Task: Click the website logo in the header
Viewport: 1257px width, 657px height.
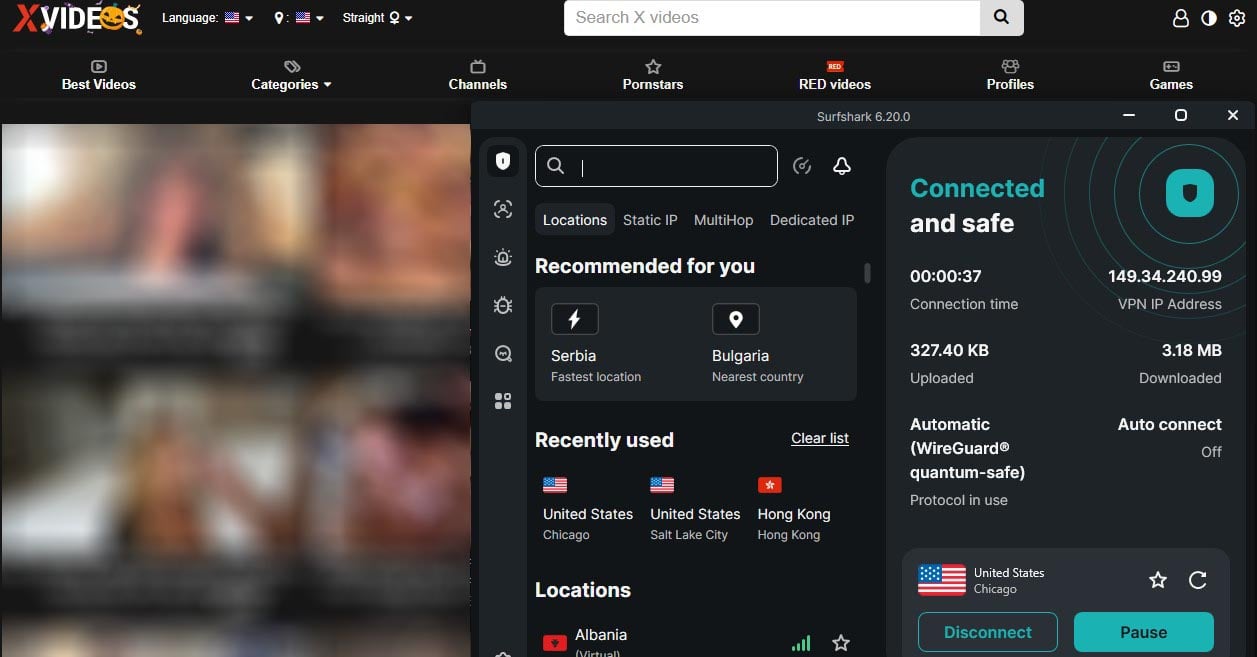Action: (x=76, y=18)
